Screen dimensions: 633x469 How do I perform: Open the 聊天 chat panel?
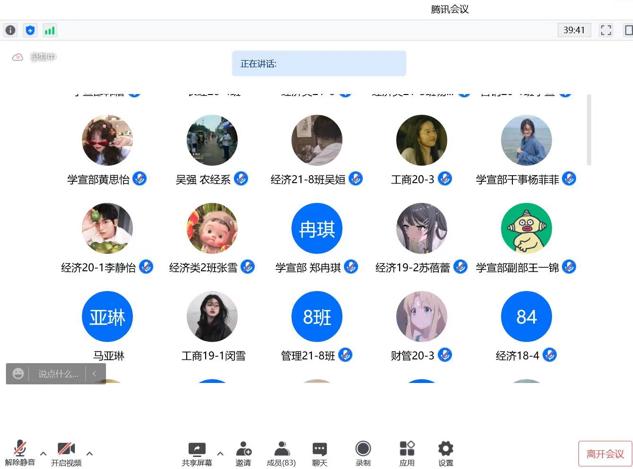point(319,449)
